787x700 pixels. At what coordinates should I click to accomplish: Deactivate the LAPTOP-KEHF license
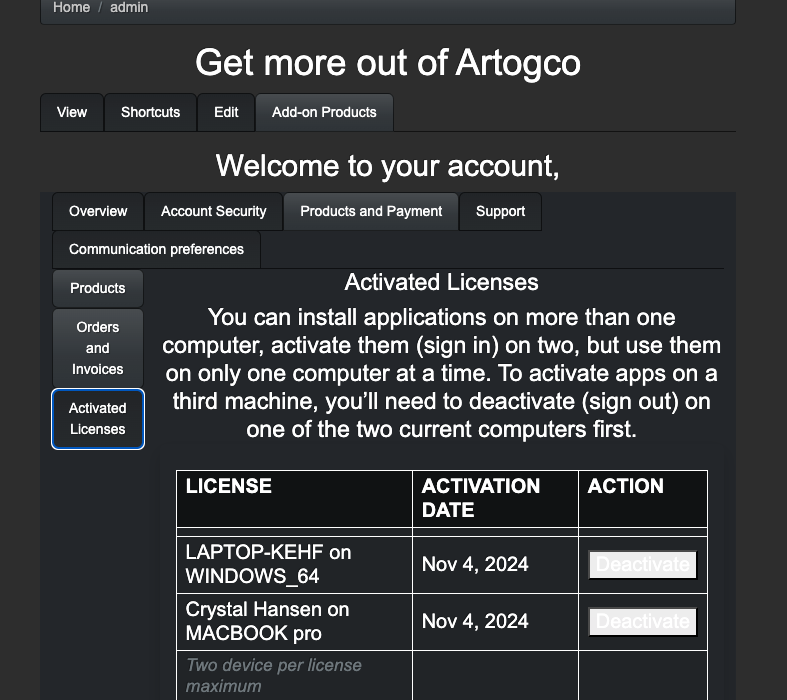[x=643, y=565]
